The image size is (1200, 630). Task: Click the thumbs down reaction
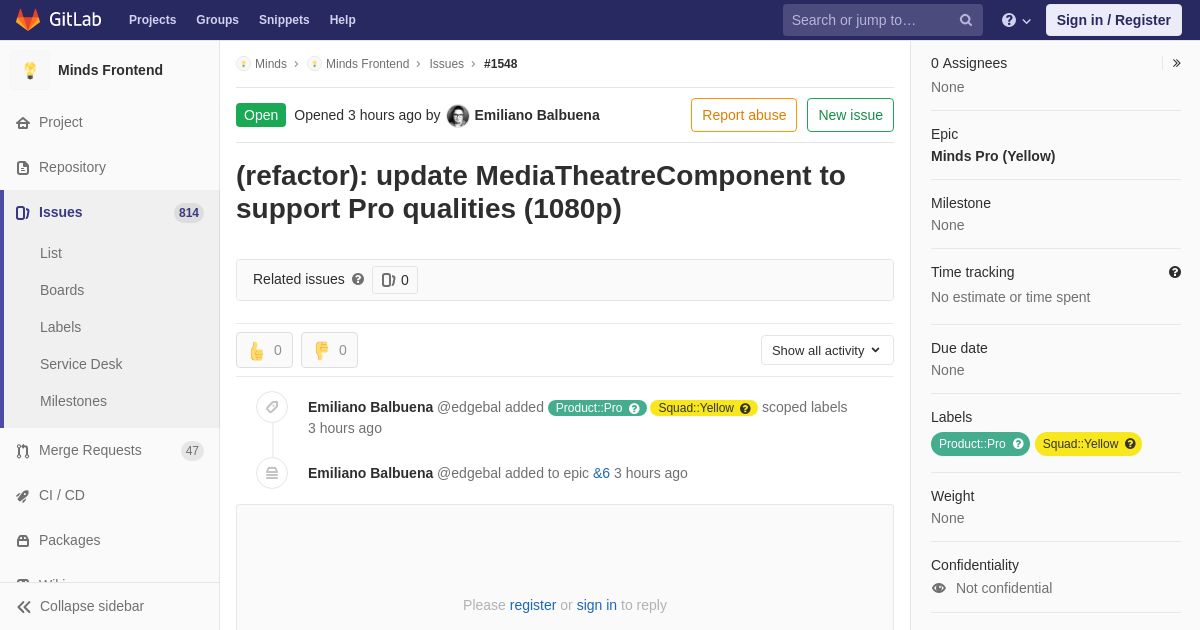(x=330, y=350)
